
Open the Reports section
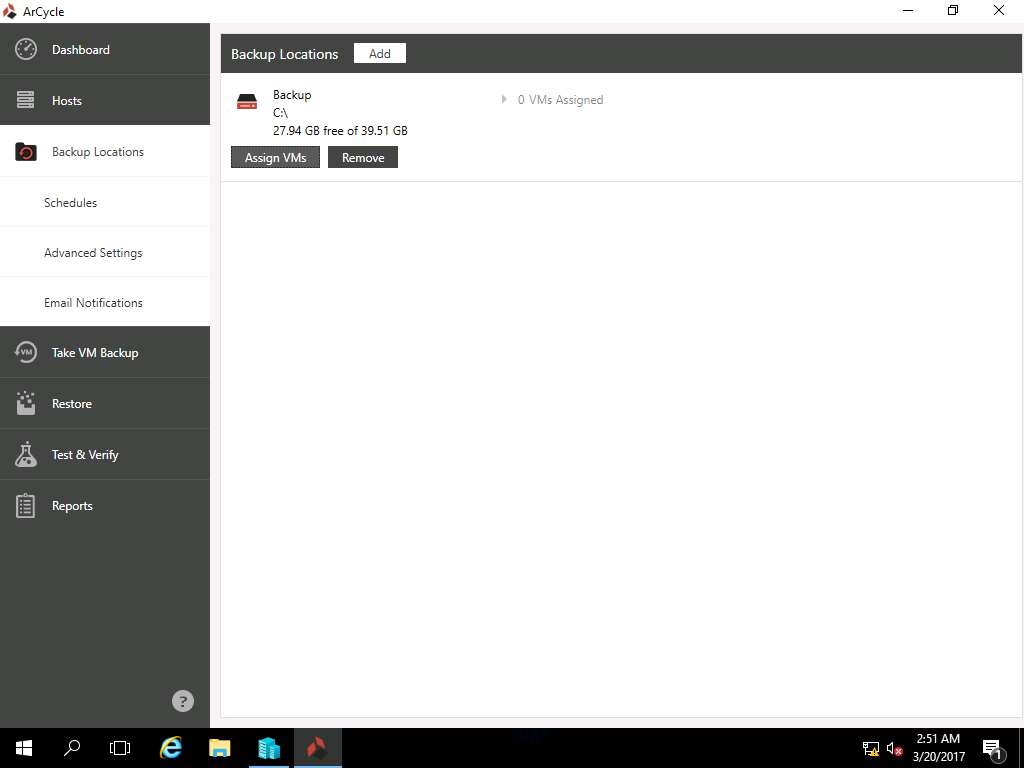104,505
